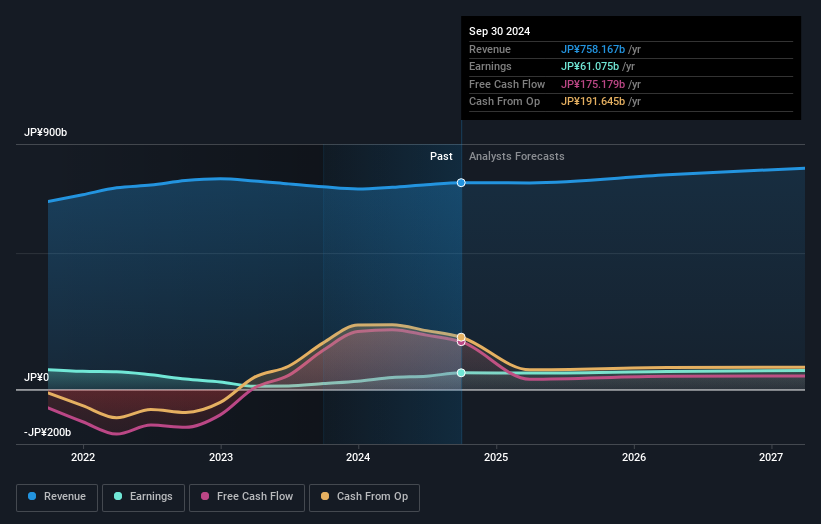Click the 2027 x-axis label
The image size is (821, 524).
tap(771, 458)
